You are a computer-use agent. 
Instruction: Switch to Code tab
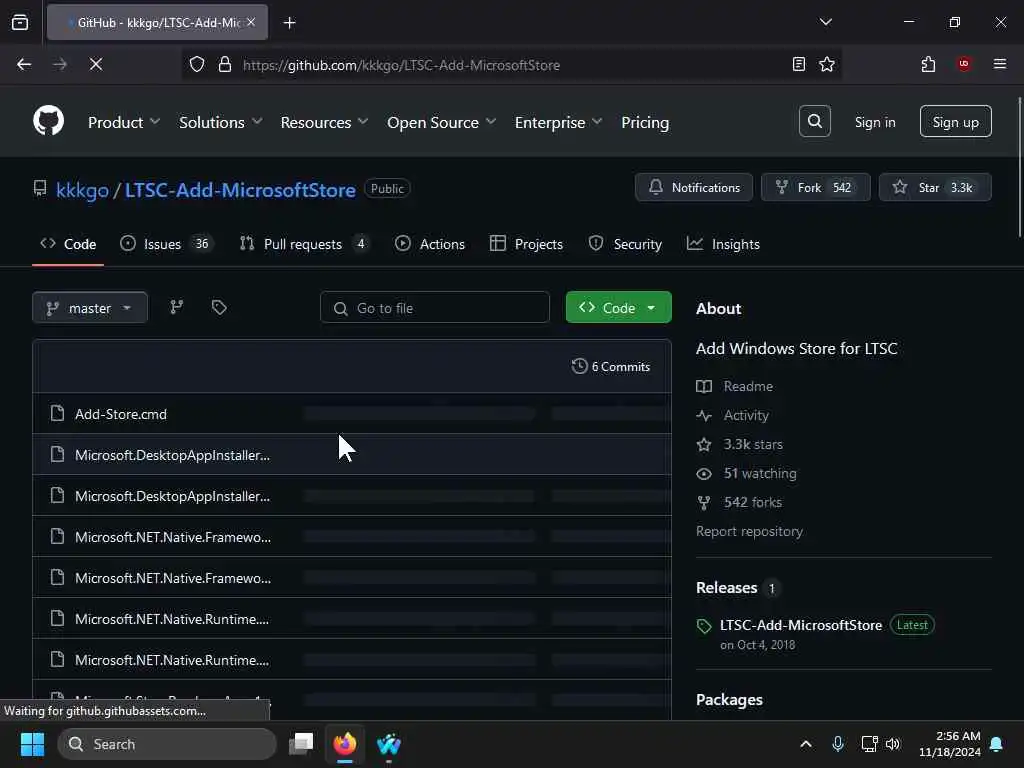(68, 244)
